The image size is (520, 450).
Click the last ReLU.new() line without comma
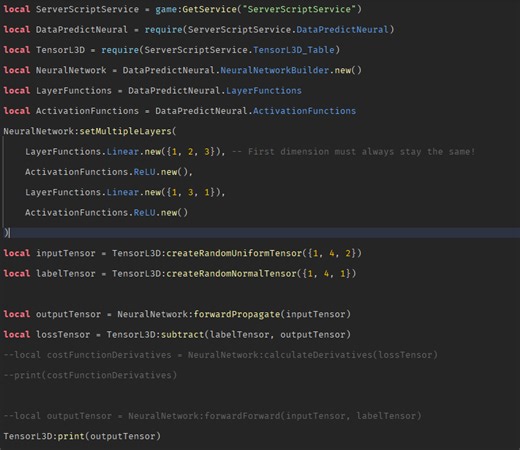point(106,212)
